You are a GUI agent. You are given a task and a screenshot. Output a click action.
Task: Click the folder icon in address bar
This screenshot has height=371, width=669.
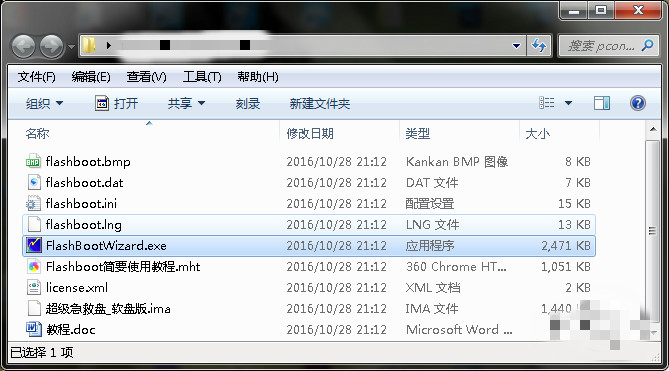tap(89, 45)
